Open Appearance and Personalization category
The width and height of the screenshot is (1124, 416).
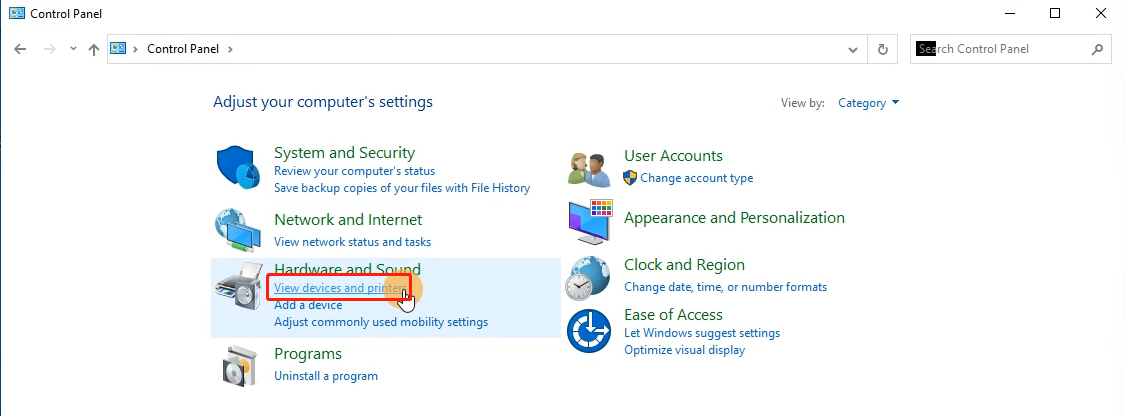[x=734, y=217]
